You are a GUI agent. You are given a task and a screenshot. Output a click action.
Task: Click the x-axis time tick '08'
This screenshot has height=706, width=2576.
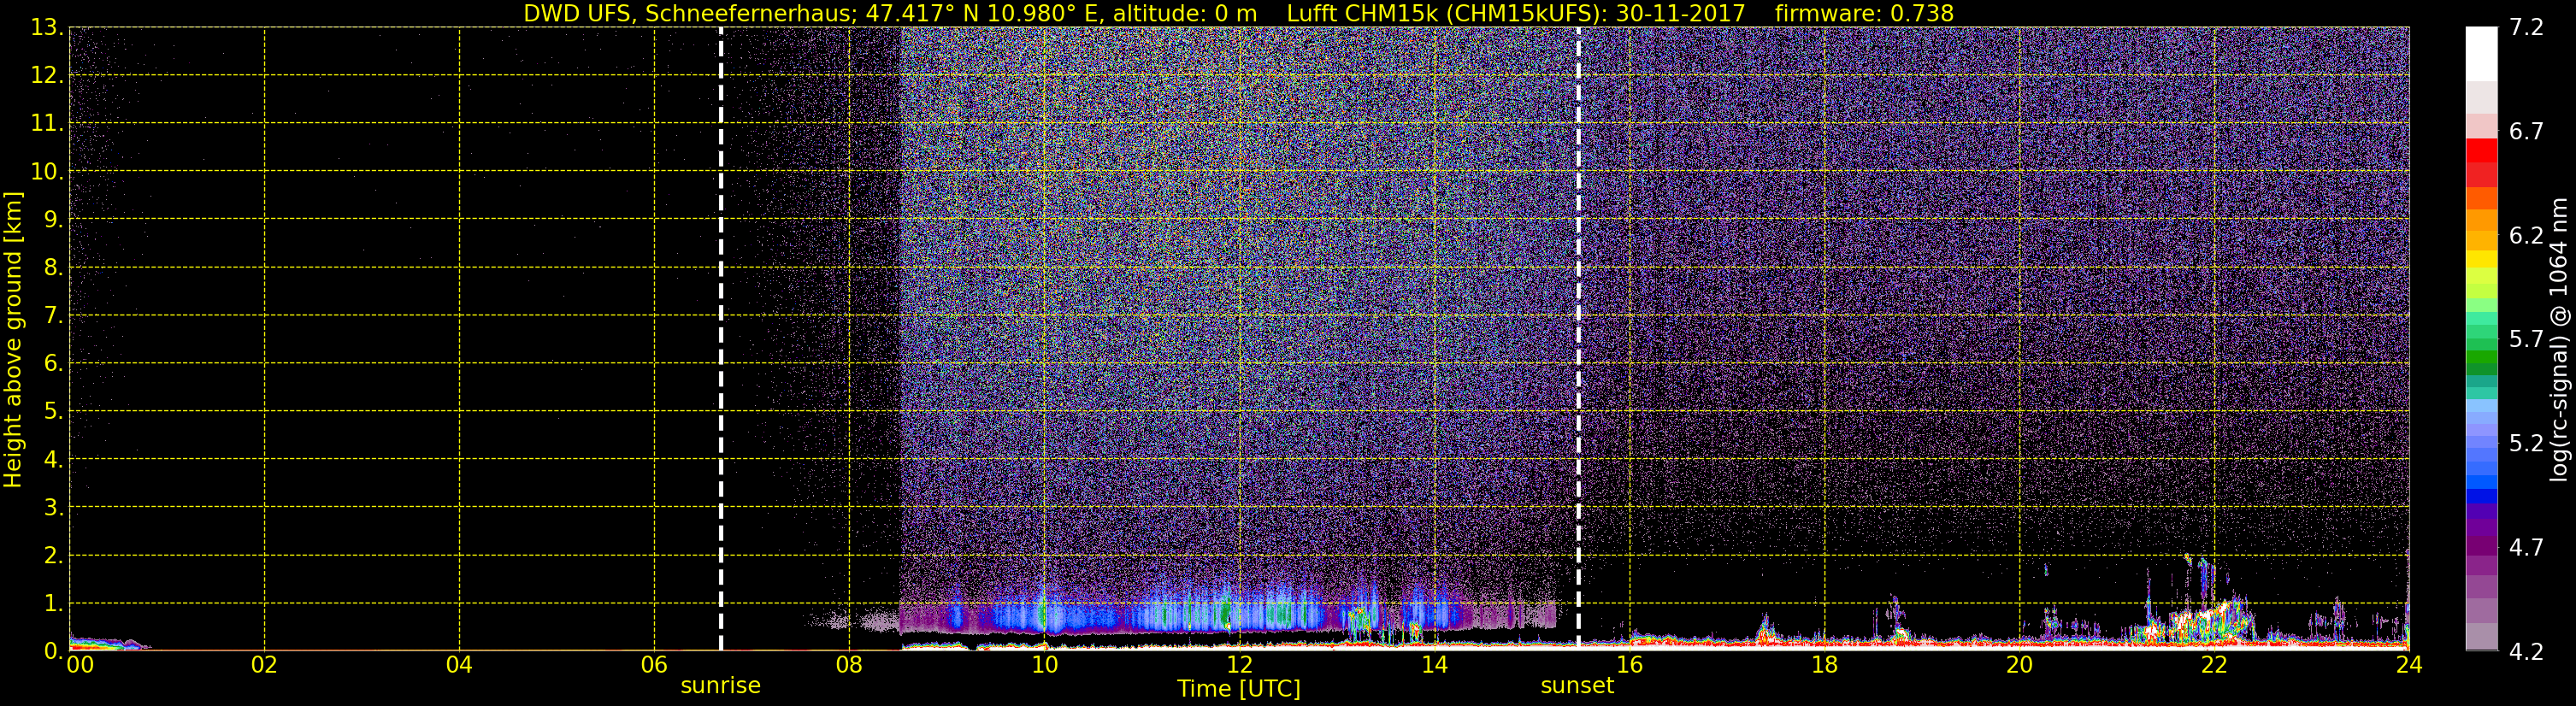[849, 665]
